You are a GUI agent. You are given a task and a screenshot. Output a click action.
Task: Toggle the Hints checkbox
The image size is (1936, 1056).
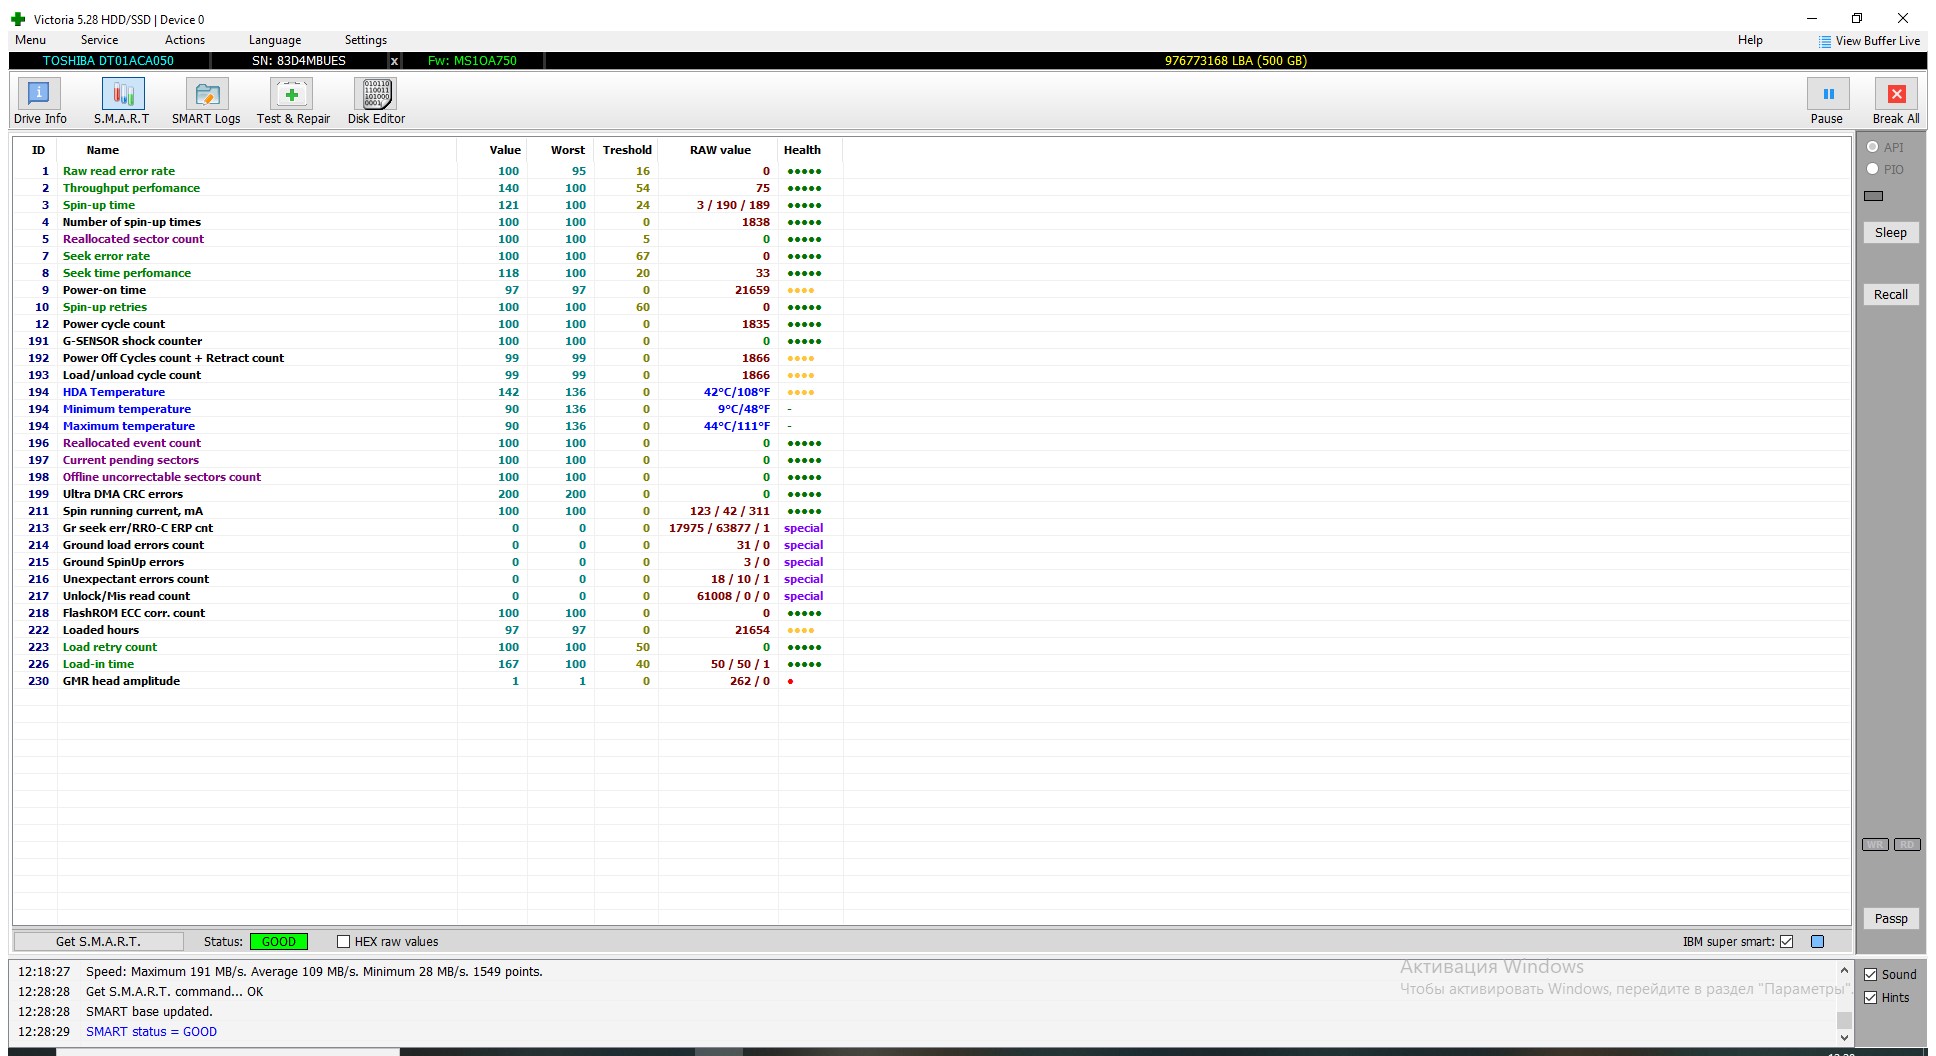coord(1870,998)
